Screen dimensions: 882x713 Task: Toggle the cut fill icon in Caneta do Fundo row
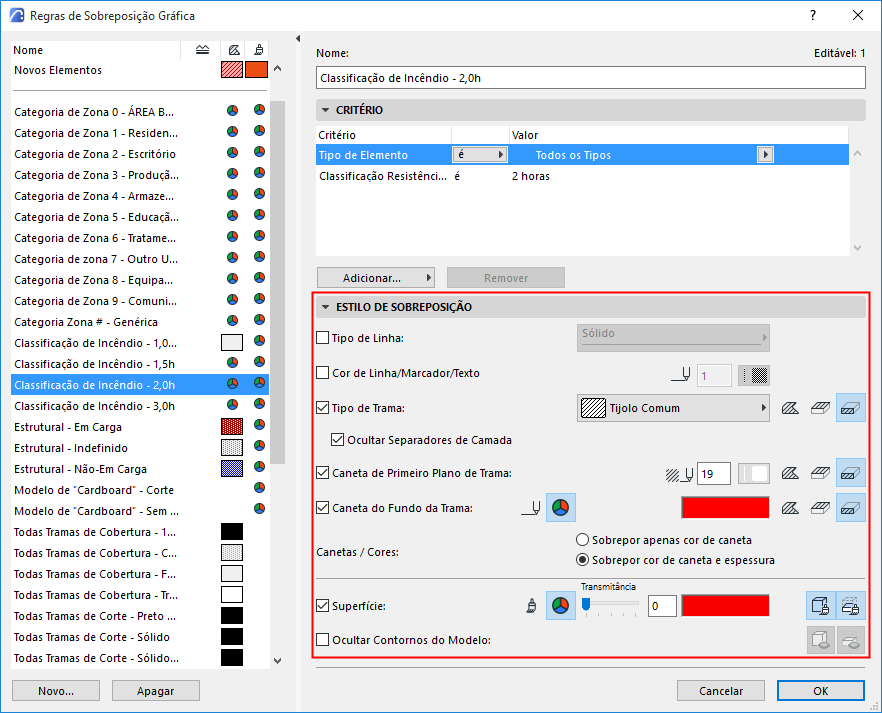pos(850,508)
